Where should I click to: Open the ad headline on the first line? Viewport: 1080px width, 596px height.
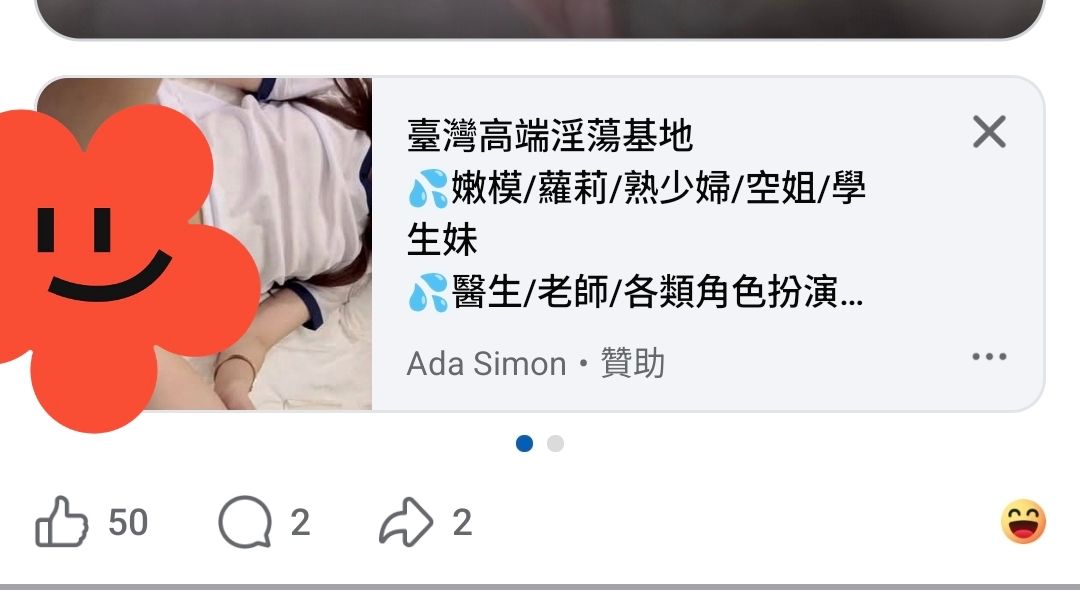coord(549,135)
